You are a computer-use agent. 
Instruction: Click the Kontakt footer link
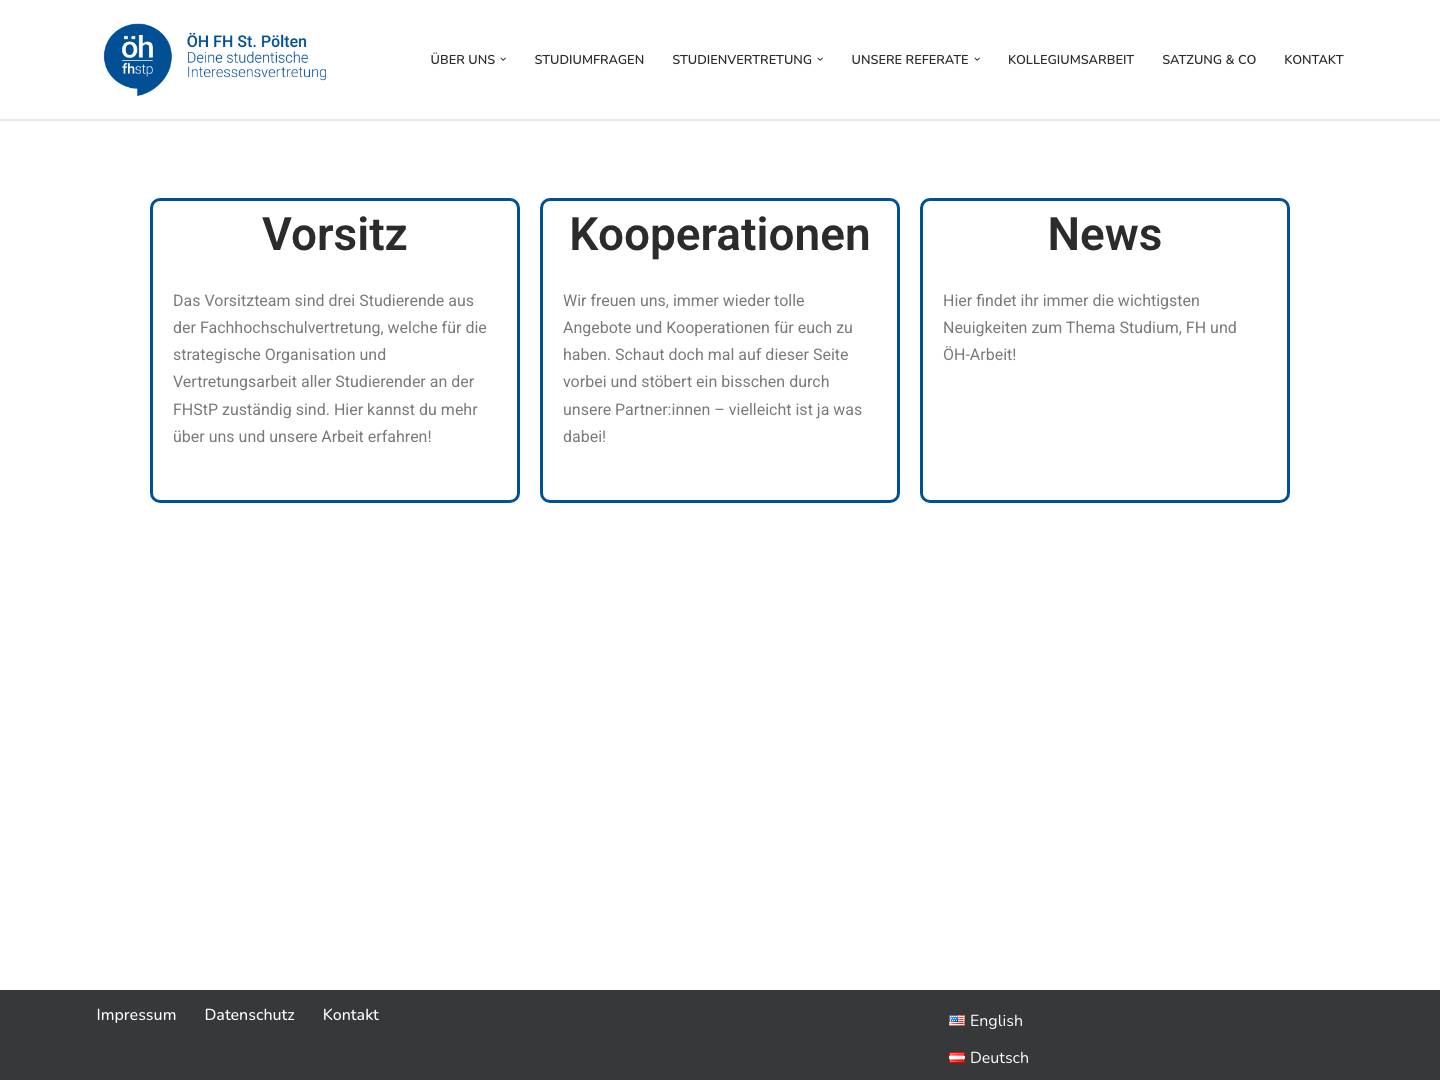pos(350,1015)
